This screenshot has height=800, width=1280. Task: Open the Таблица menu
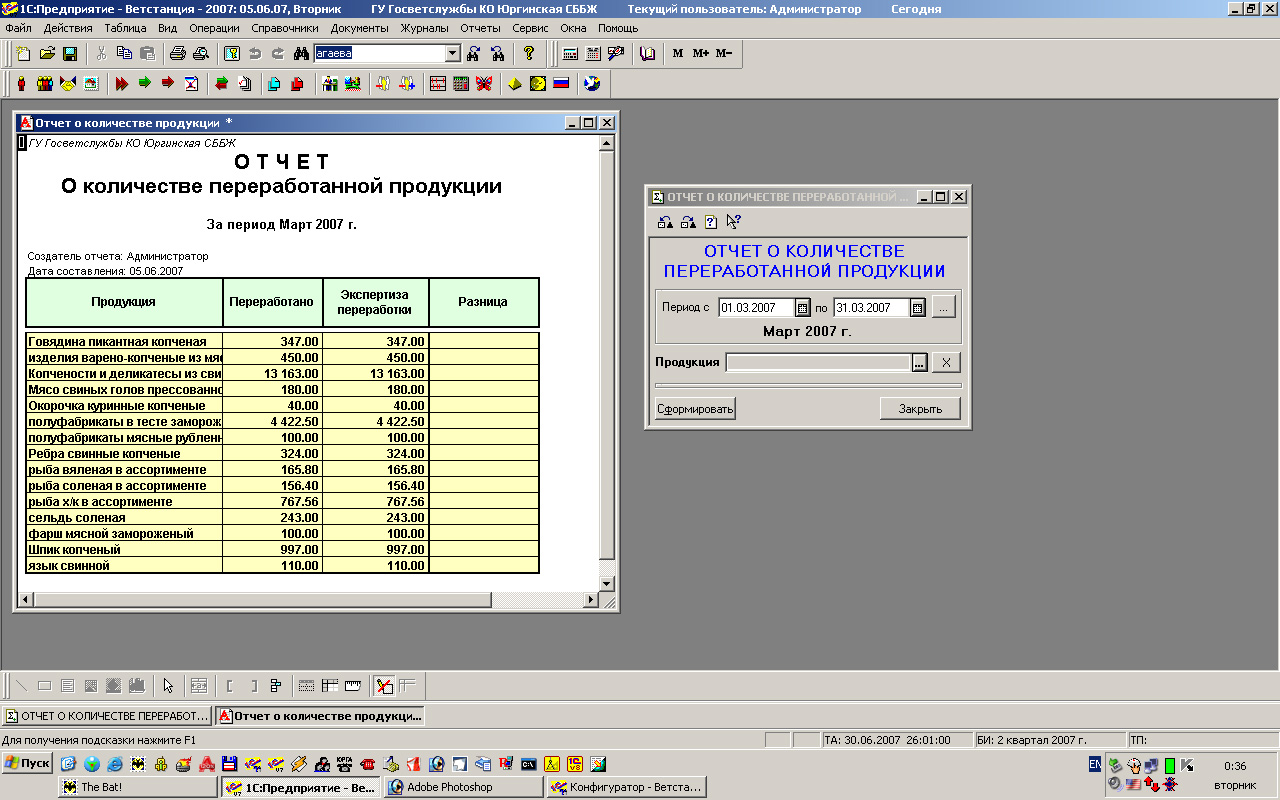click(125, 28)
